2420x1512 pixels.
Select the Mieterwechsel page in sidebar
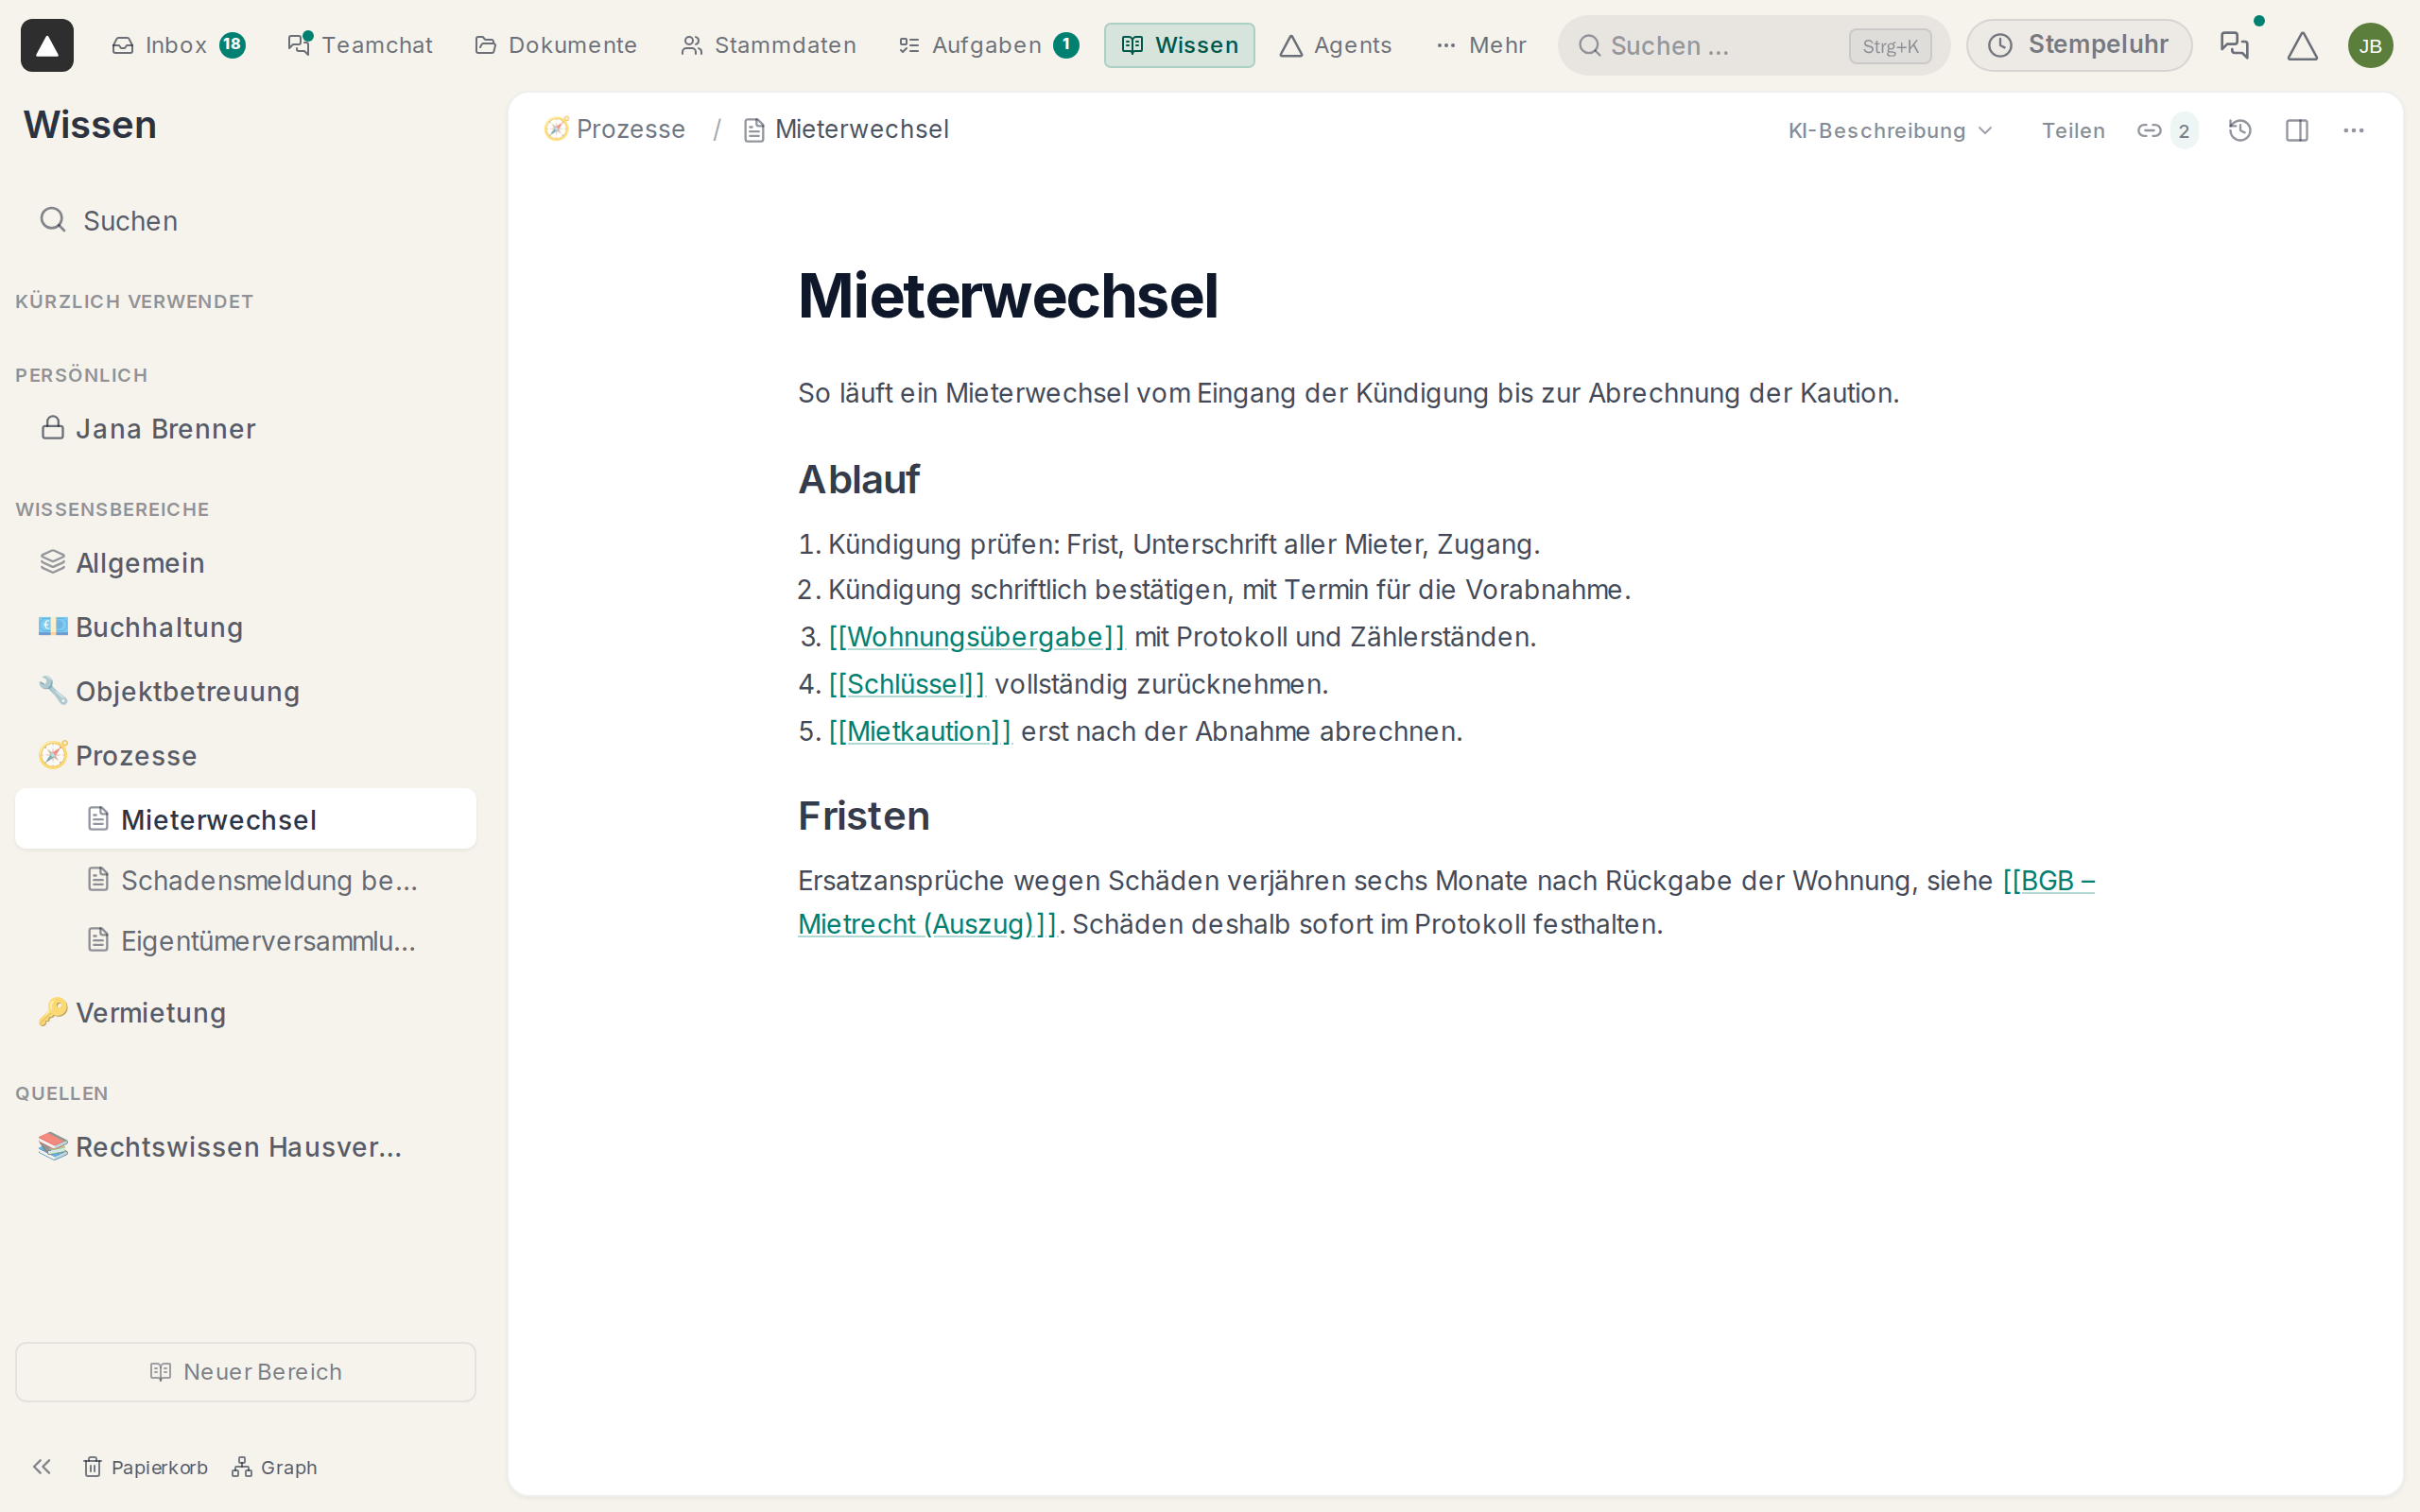[245, 819]
